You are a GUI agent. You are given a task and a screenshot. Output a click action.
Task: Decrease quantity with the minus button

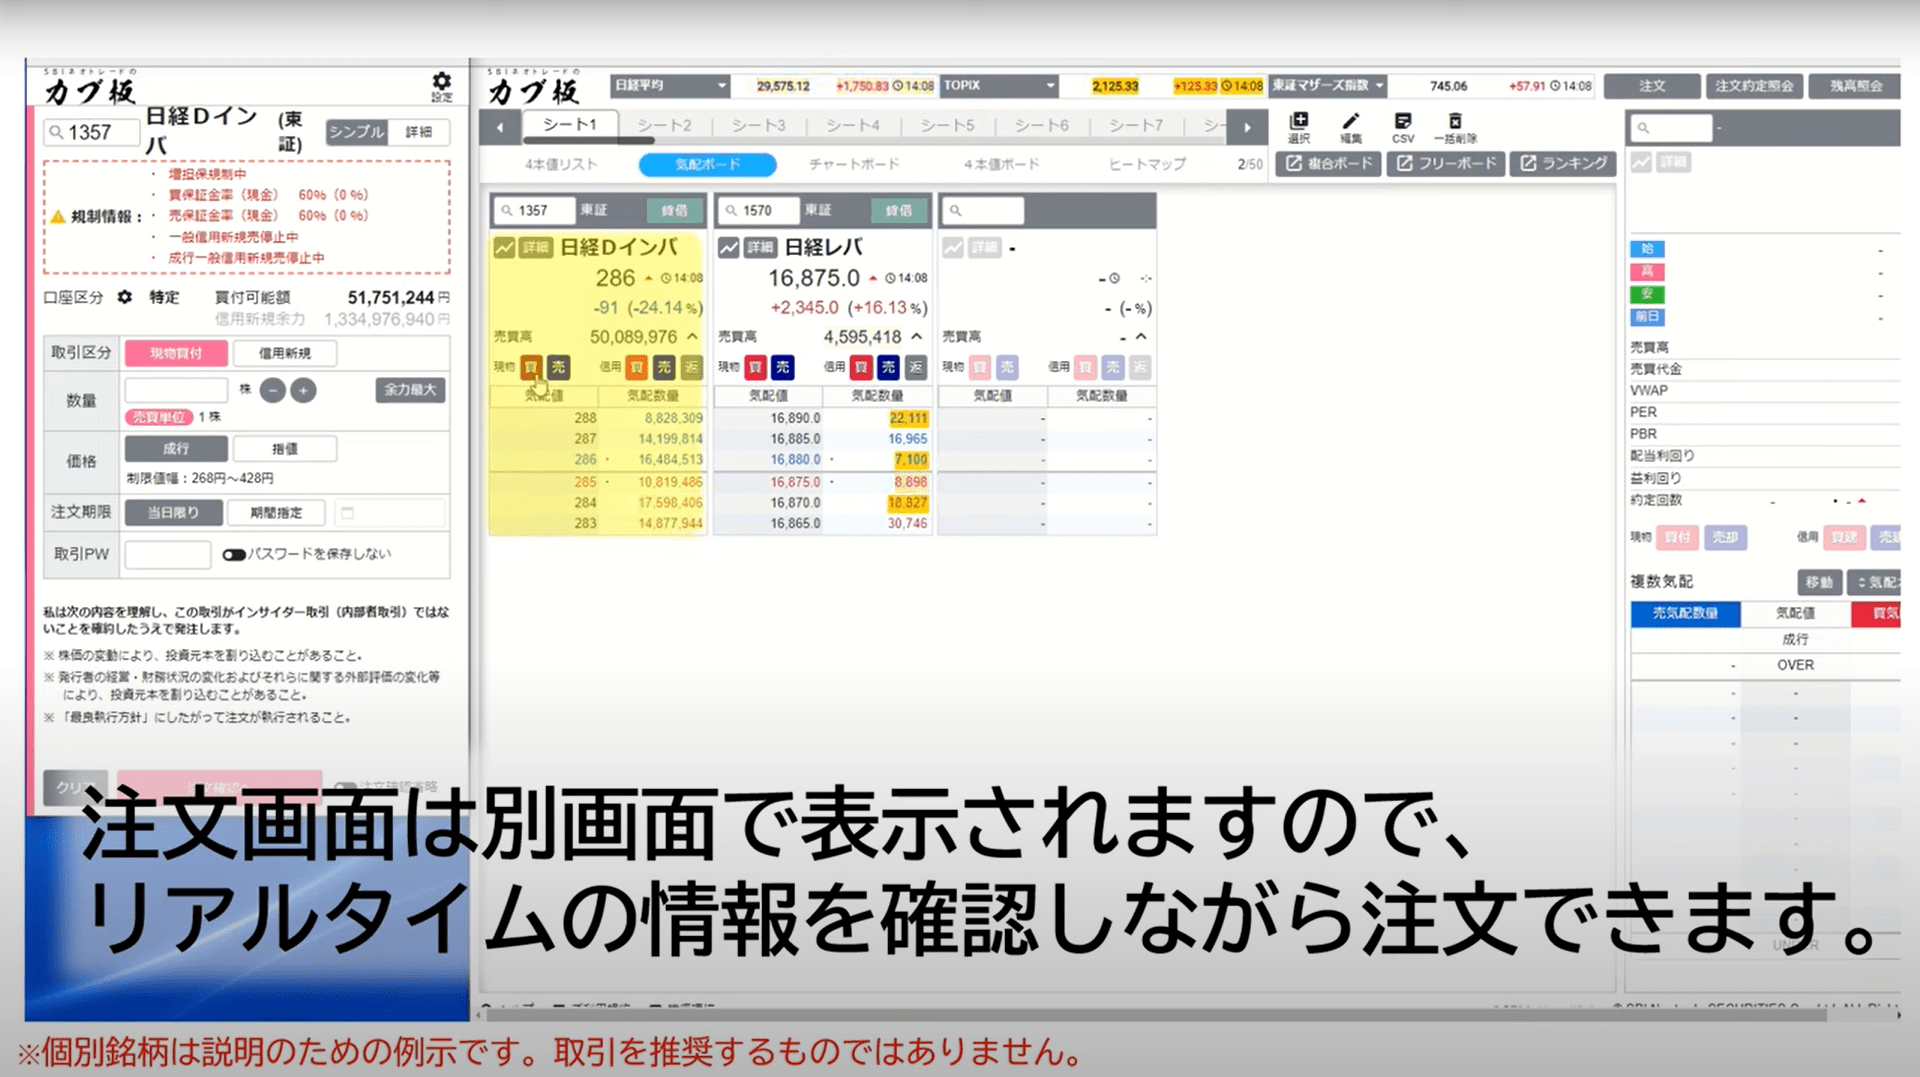(x=272, y=390)
